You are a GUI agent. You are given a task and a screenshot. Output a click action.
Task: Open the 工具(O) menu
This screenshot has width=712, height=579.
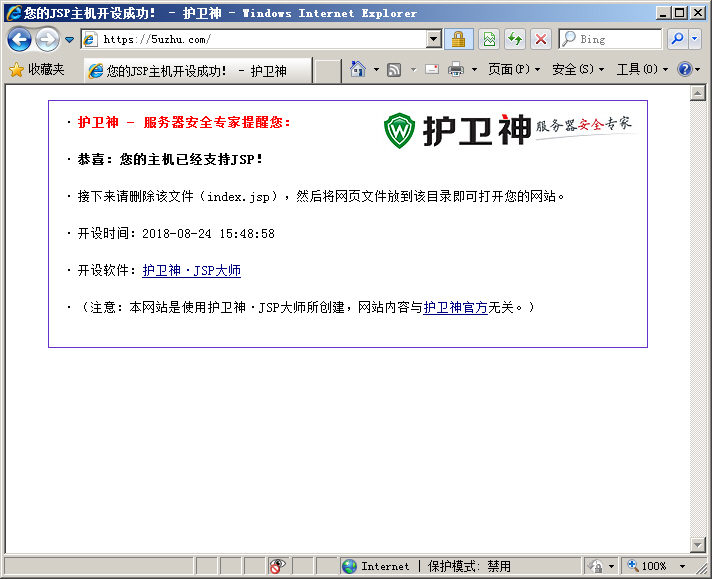[642, 70]
